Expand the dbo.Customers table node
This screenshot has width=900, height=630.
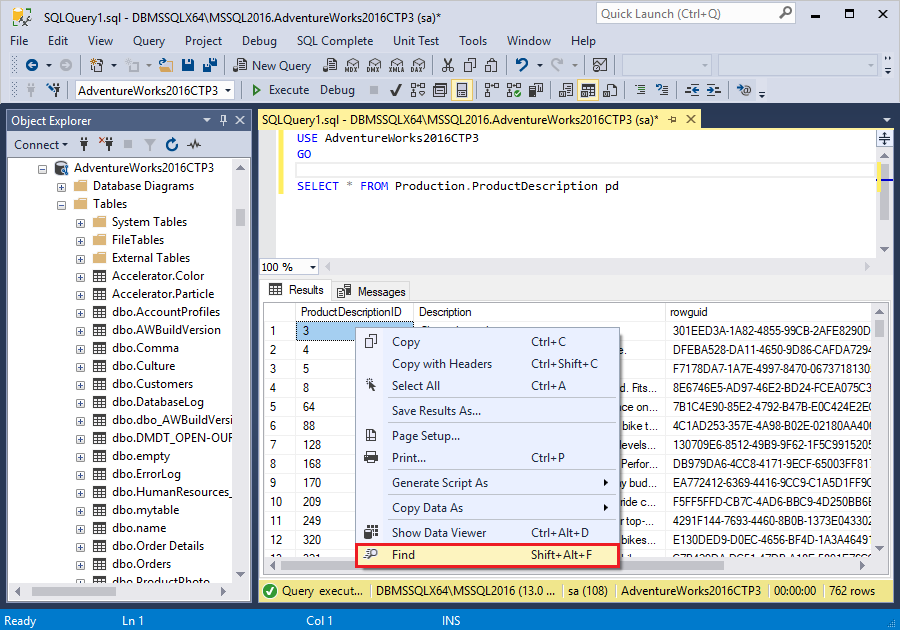pyautogui.click(x=80, y=385)
